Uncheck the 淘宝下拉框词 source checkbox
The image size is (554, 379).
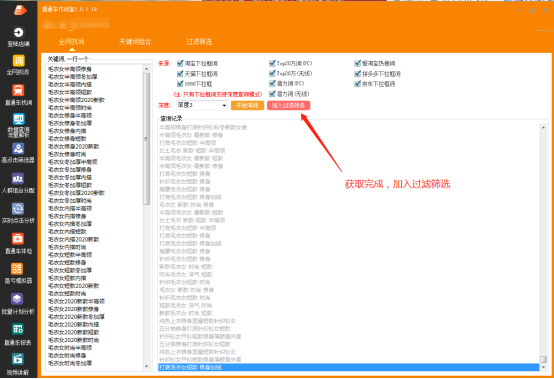(180, 63)
